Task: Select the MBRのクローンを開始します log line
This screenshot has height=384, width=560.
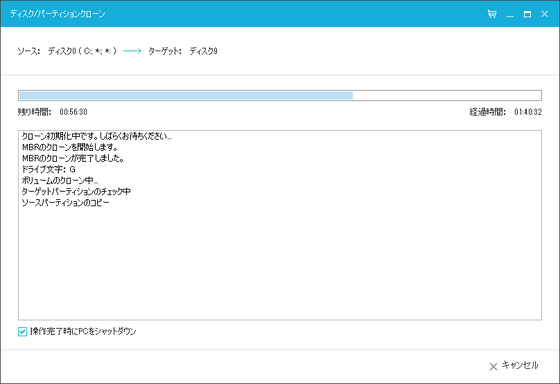Action: click(70, 147)
